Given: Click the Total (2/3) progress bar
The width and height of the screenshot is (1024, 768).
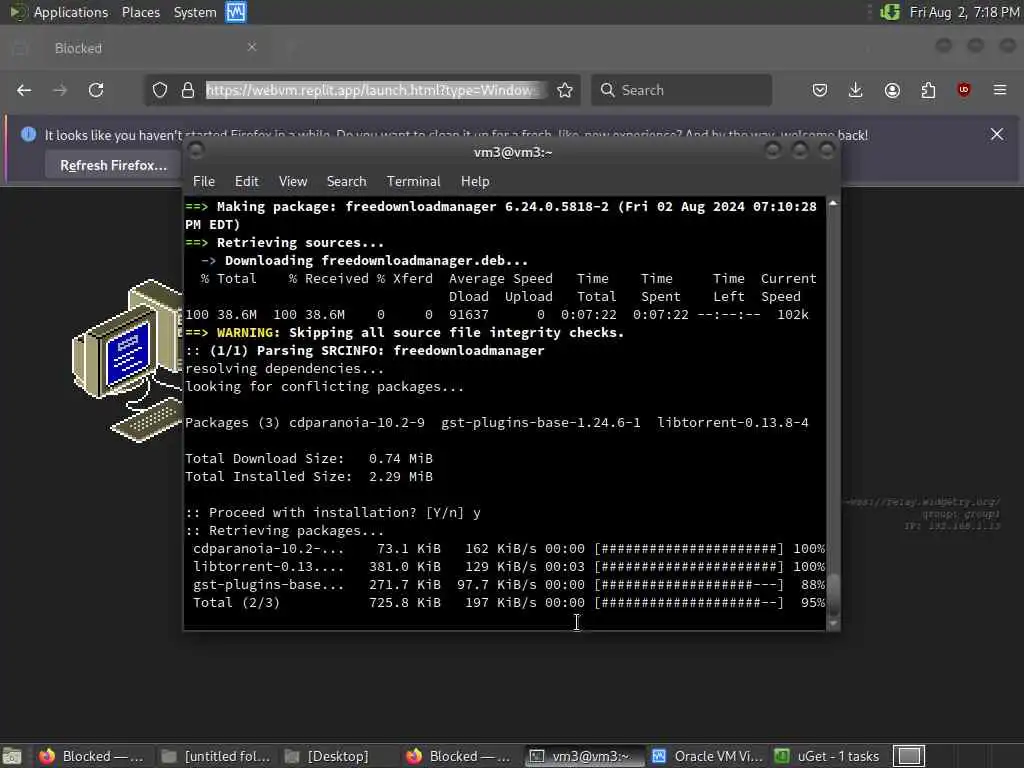Looking at the screenshot, I should (689, 603).
